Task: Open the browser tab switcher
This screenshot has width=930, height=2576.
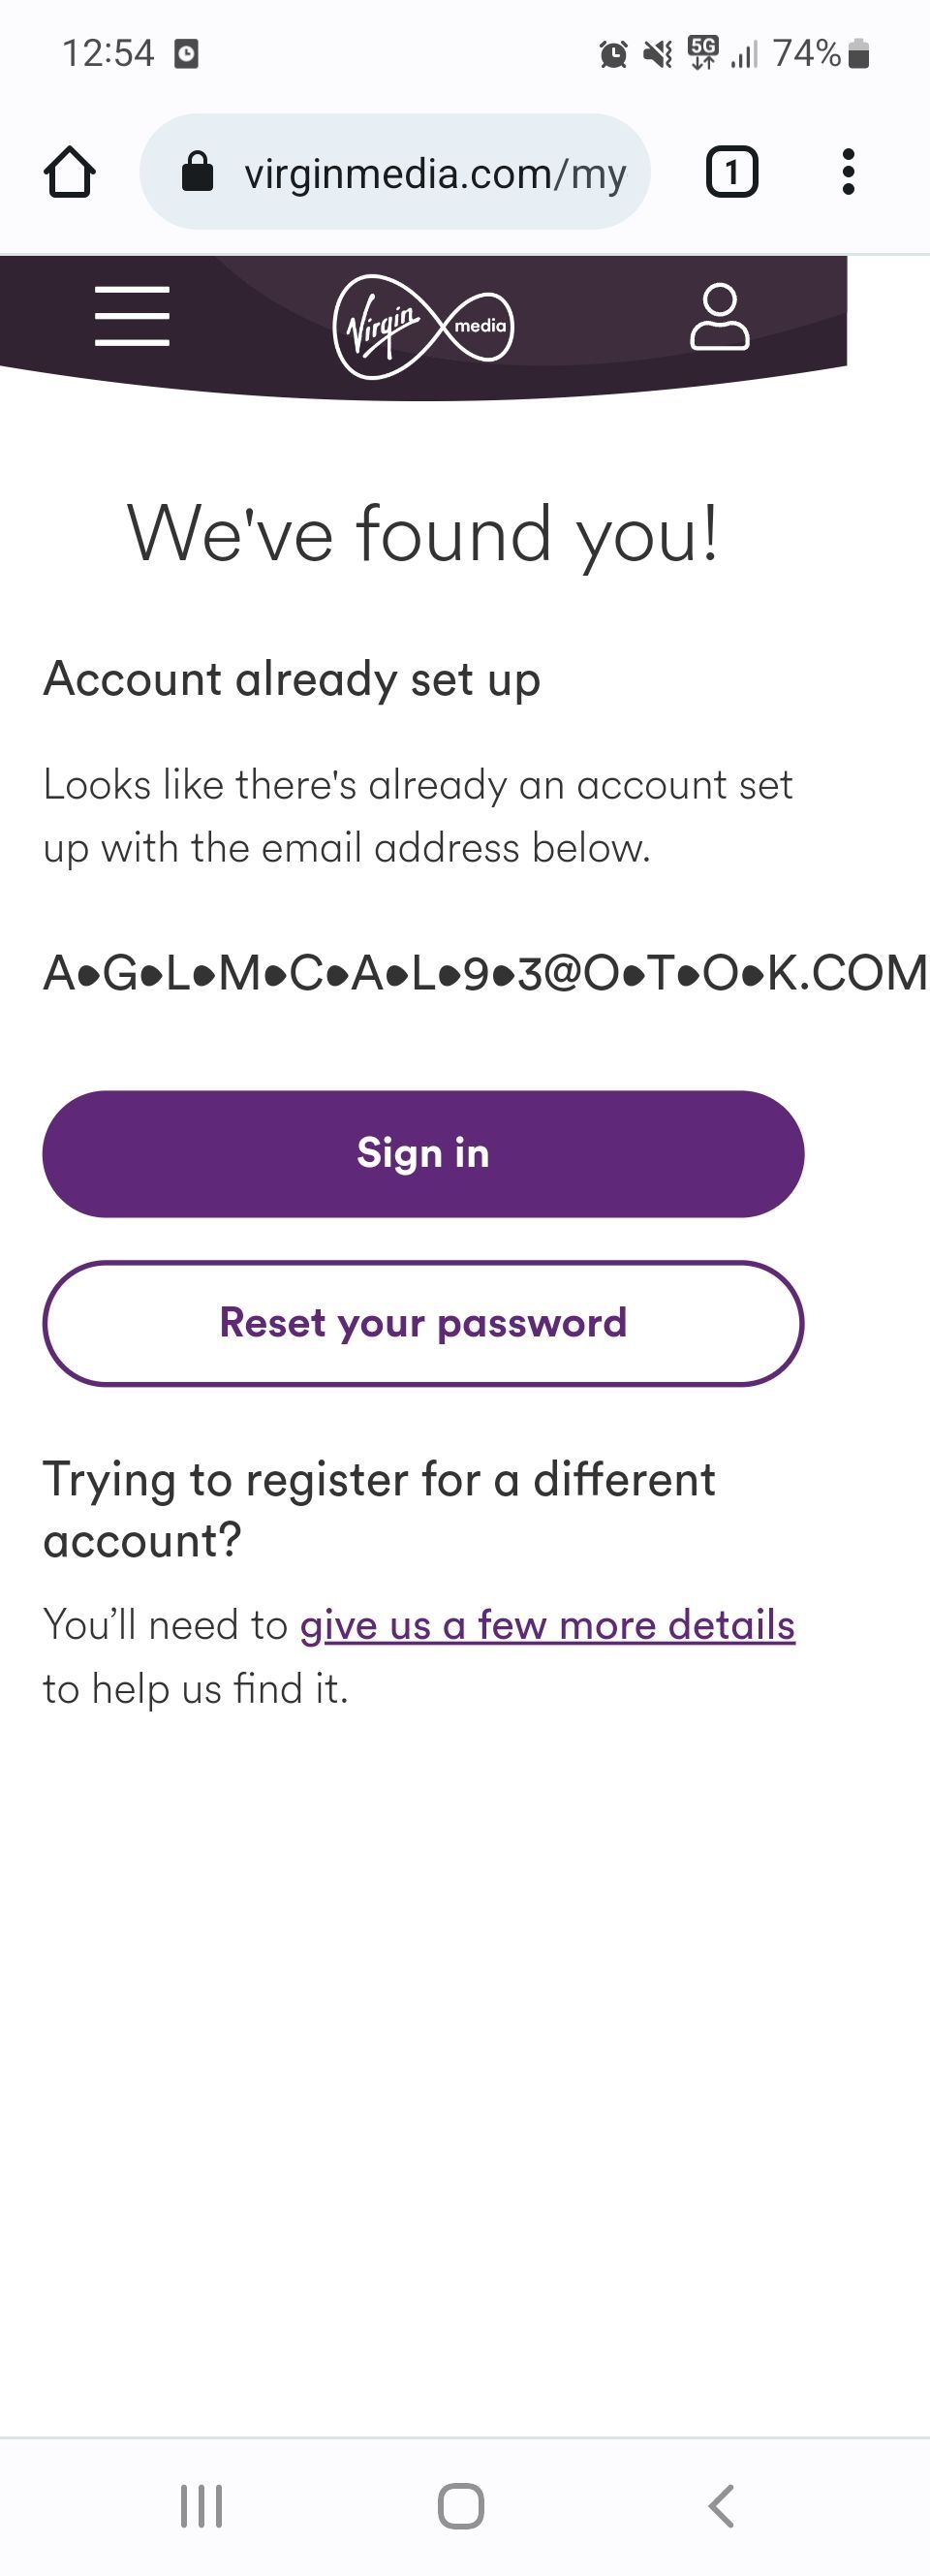Action: 732,172
